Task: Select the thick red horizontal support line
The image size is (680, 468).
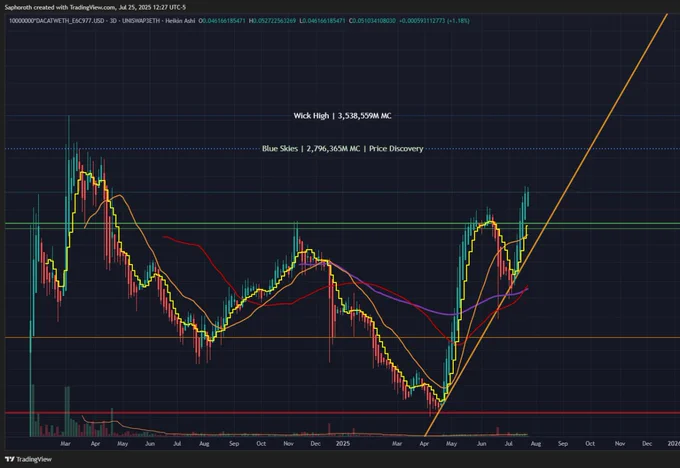Action: coord(342,412)
